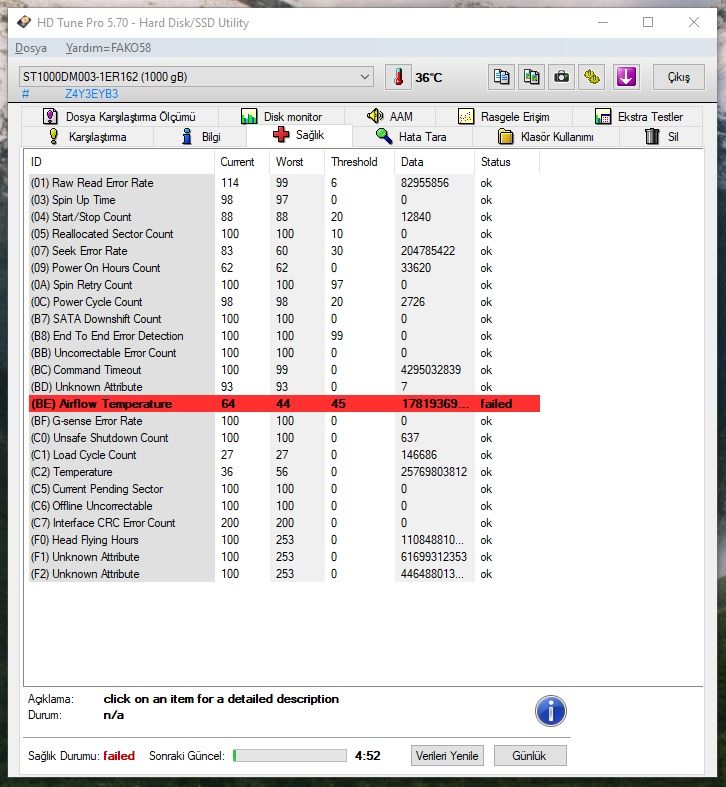The width and height of the screenshot is (726, 787).
Task: Switch to the Sil tab
Action: [661, 137]
